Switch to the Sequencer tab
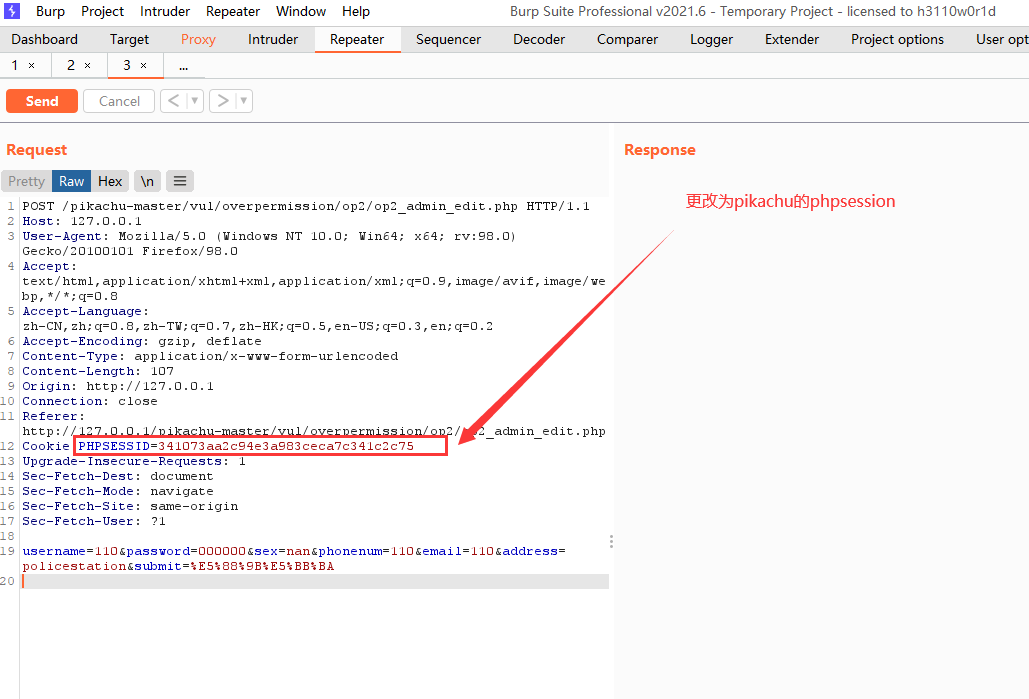 448,39
